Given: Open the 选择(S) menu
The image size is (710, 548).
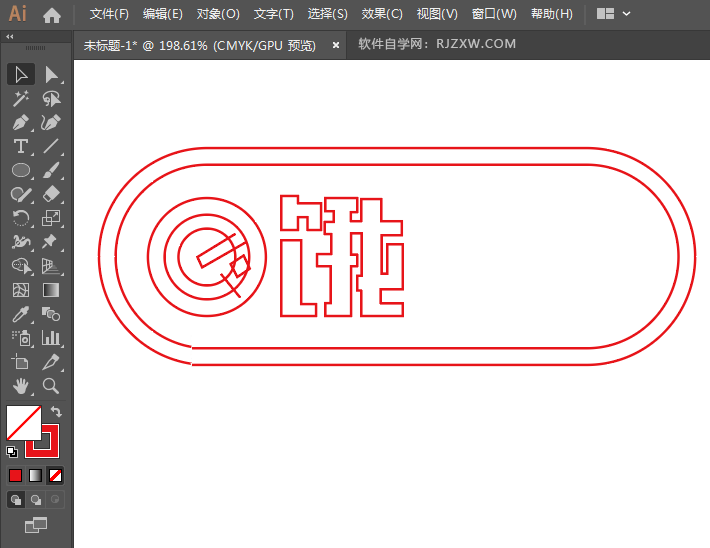Looking at the screenshot, I should 327,14.
